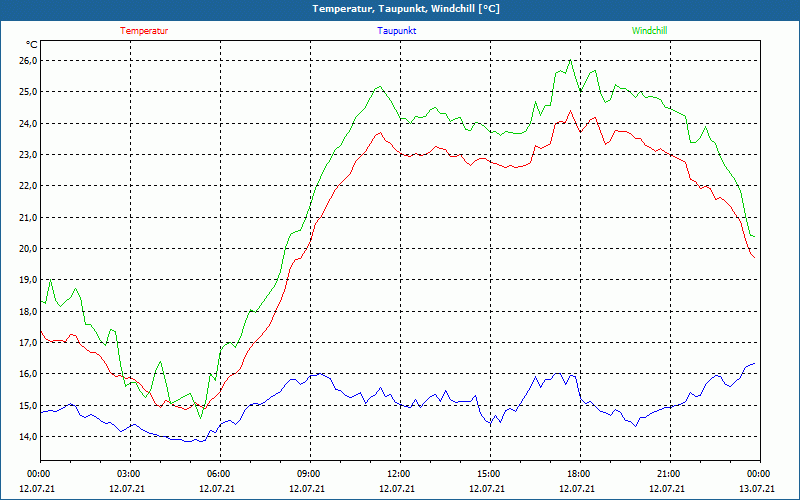
Task: Click the 17,0 y-axis value
Action: coord(29,342)
